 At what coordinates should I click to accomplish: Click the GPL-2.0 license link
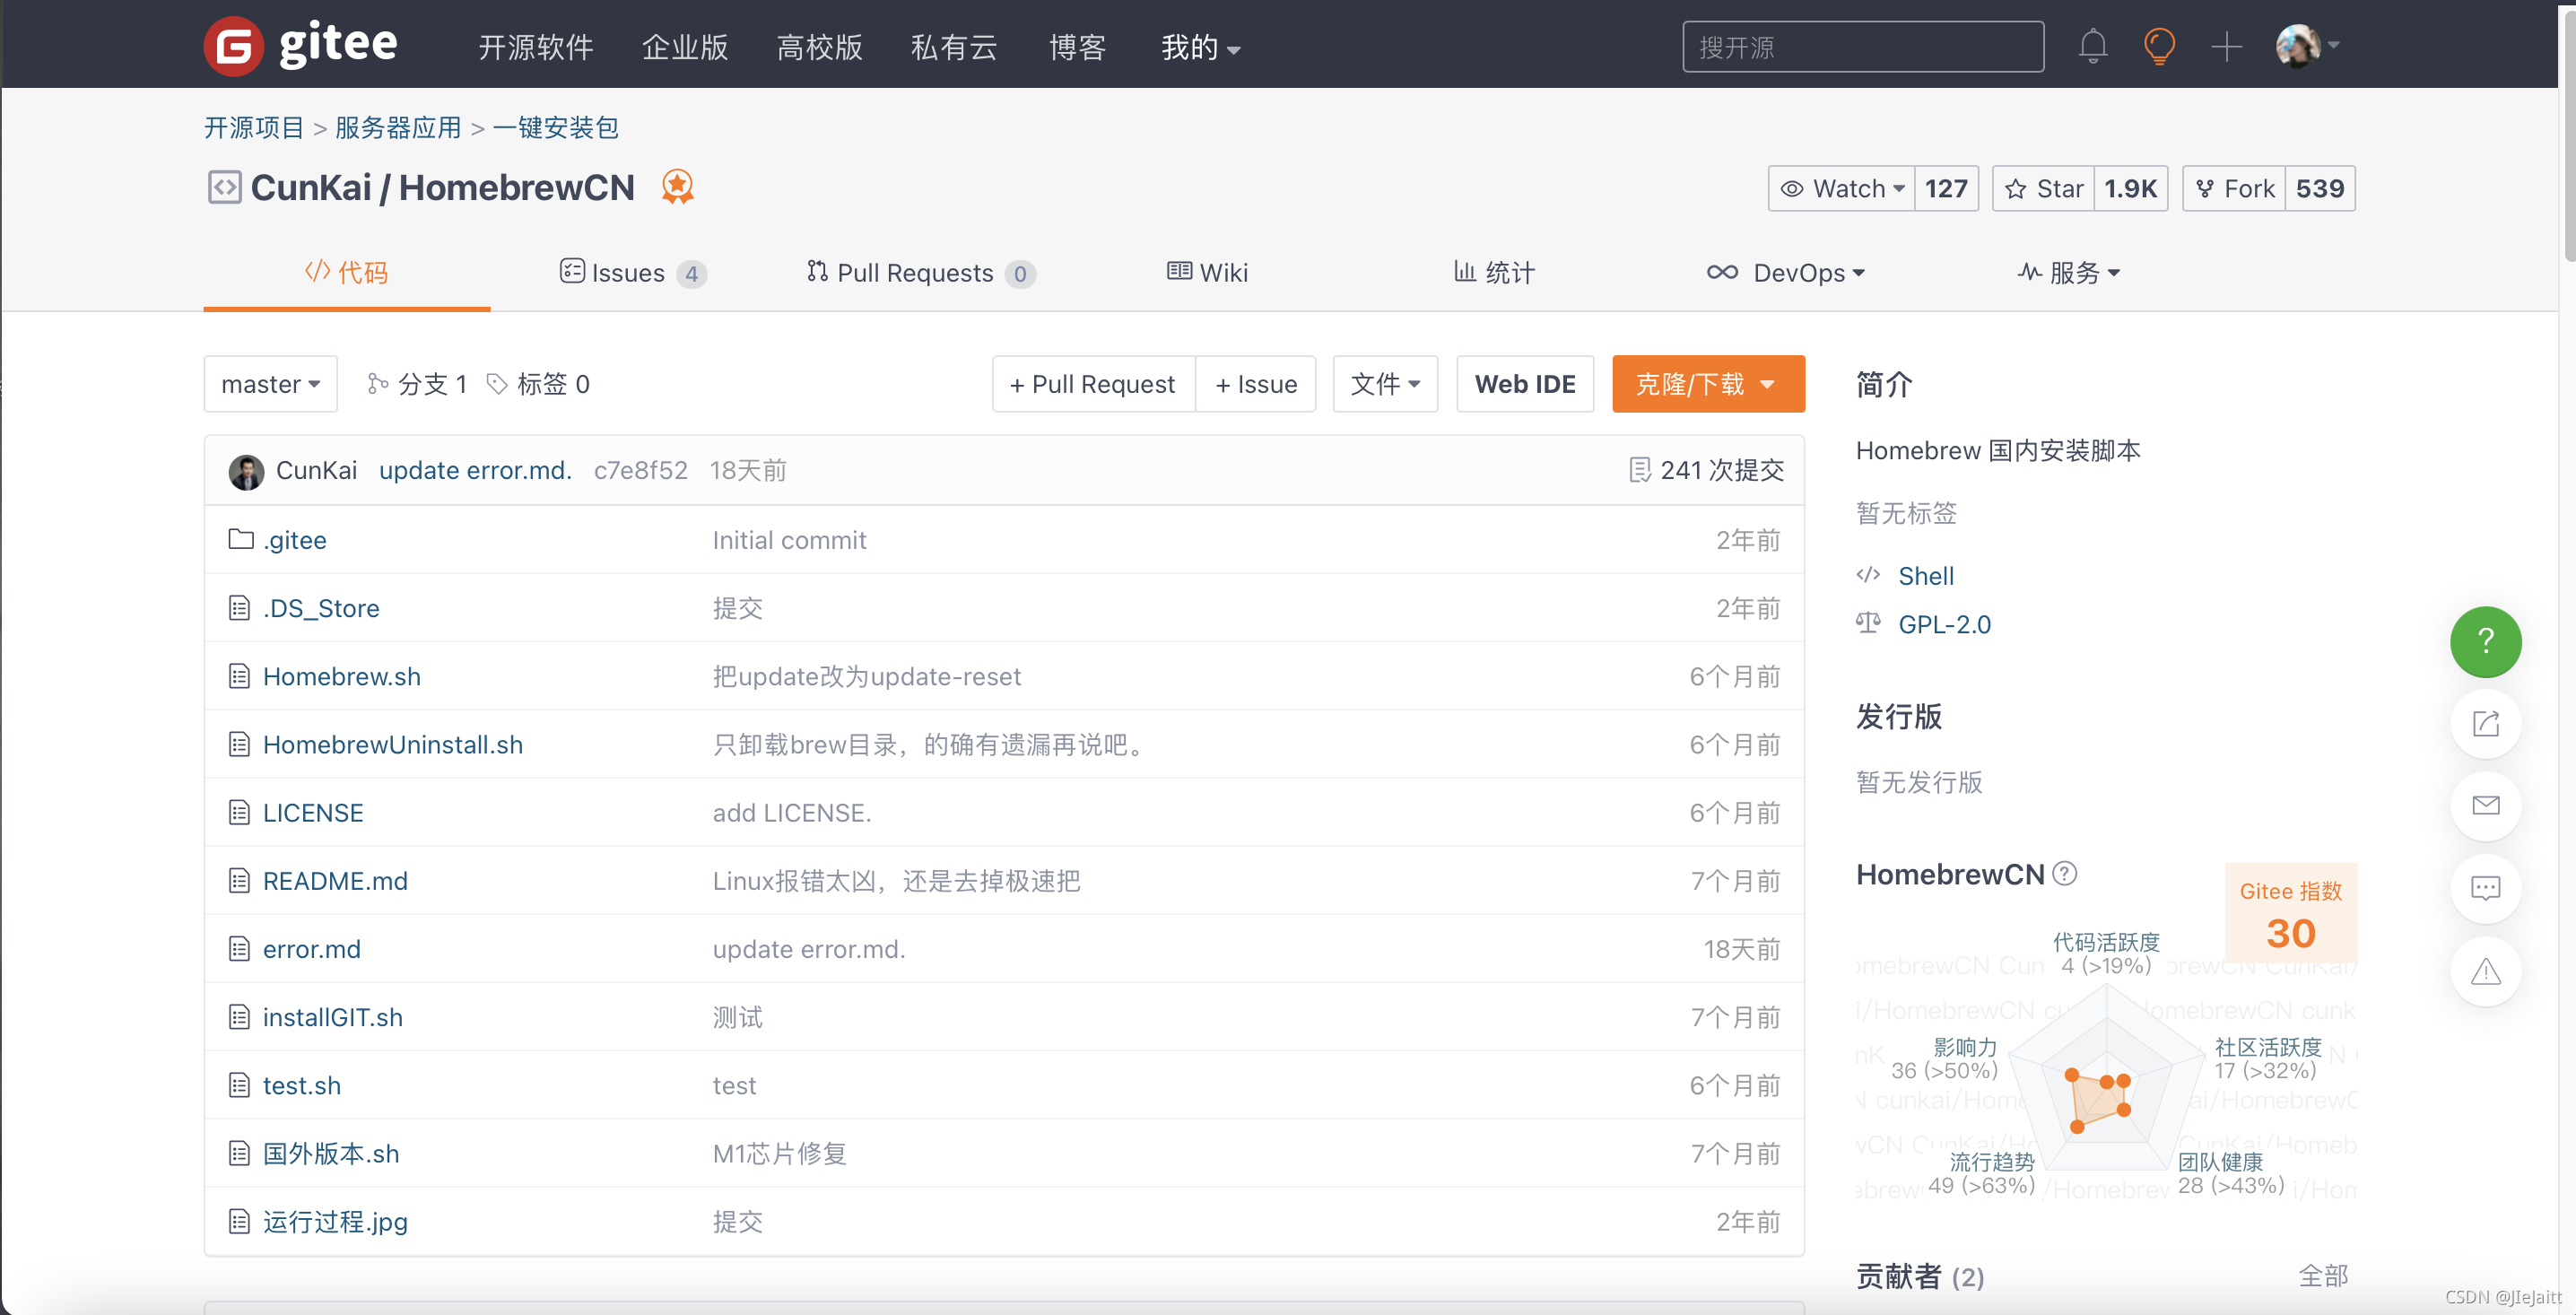pos(1943,624)
